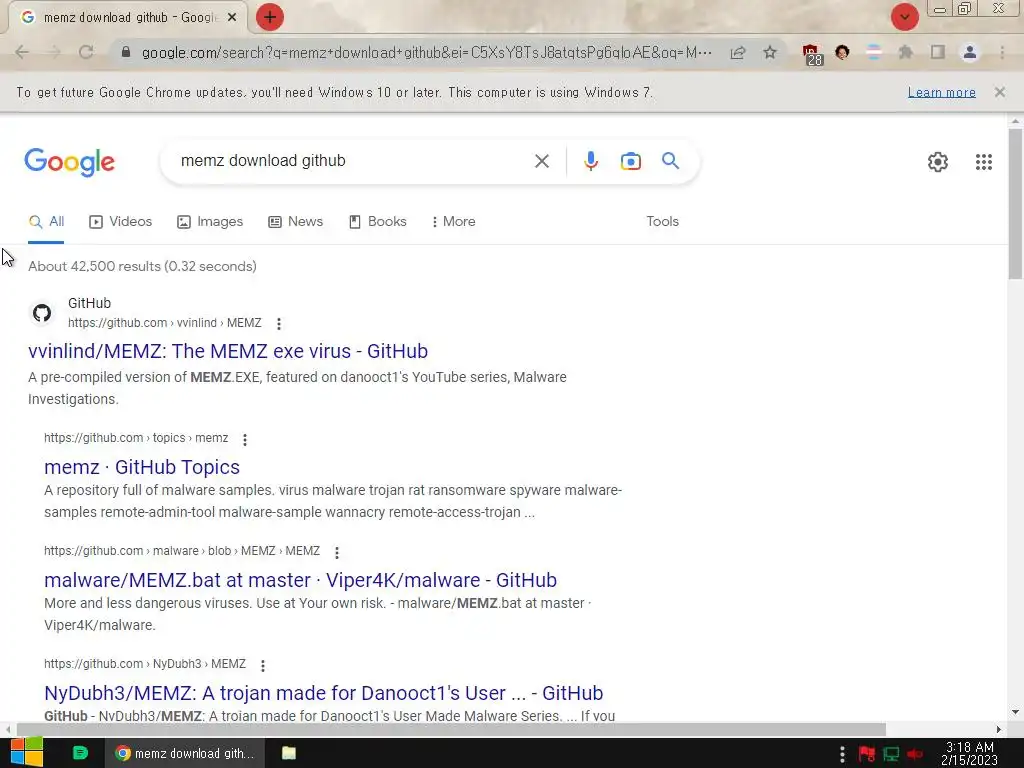The width and height of the screenshot is (1024, 768).
Task: Switch to the Images tab
Action: tap(210, 221)
